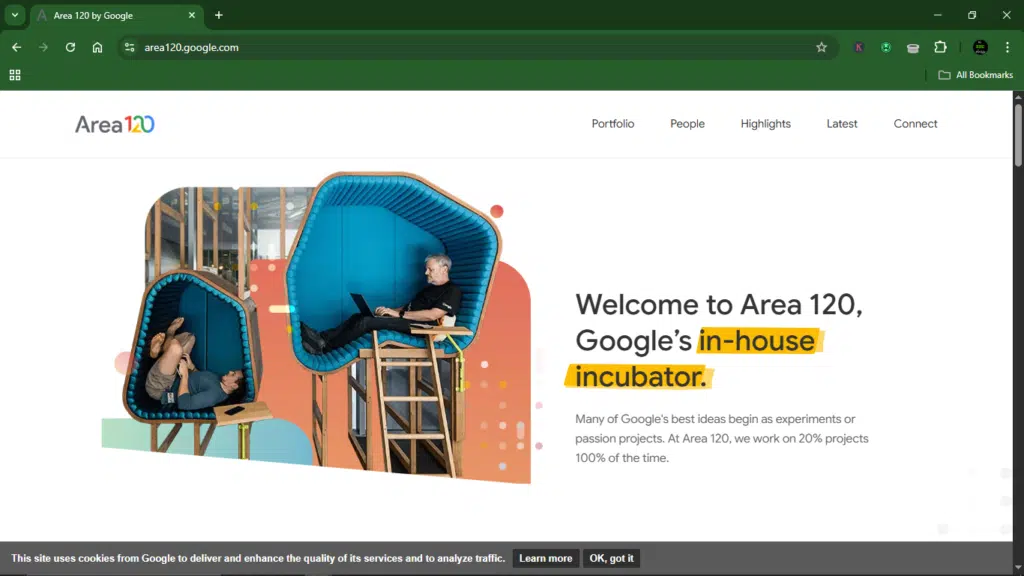Image resolution: width=1024 pixels, height=576 pixels.
Task: Click the Area 120 logo
Action: [x=115, y=124]
